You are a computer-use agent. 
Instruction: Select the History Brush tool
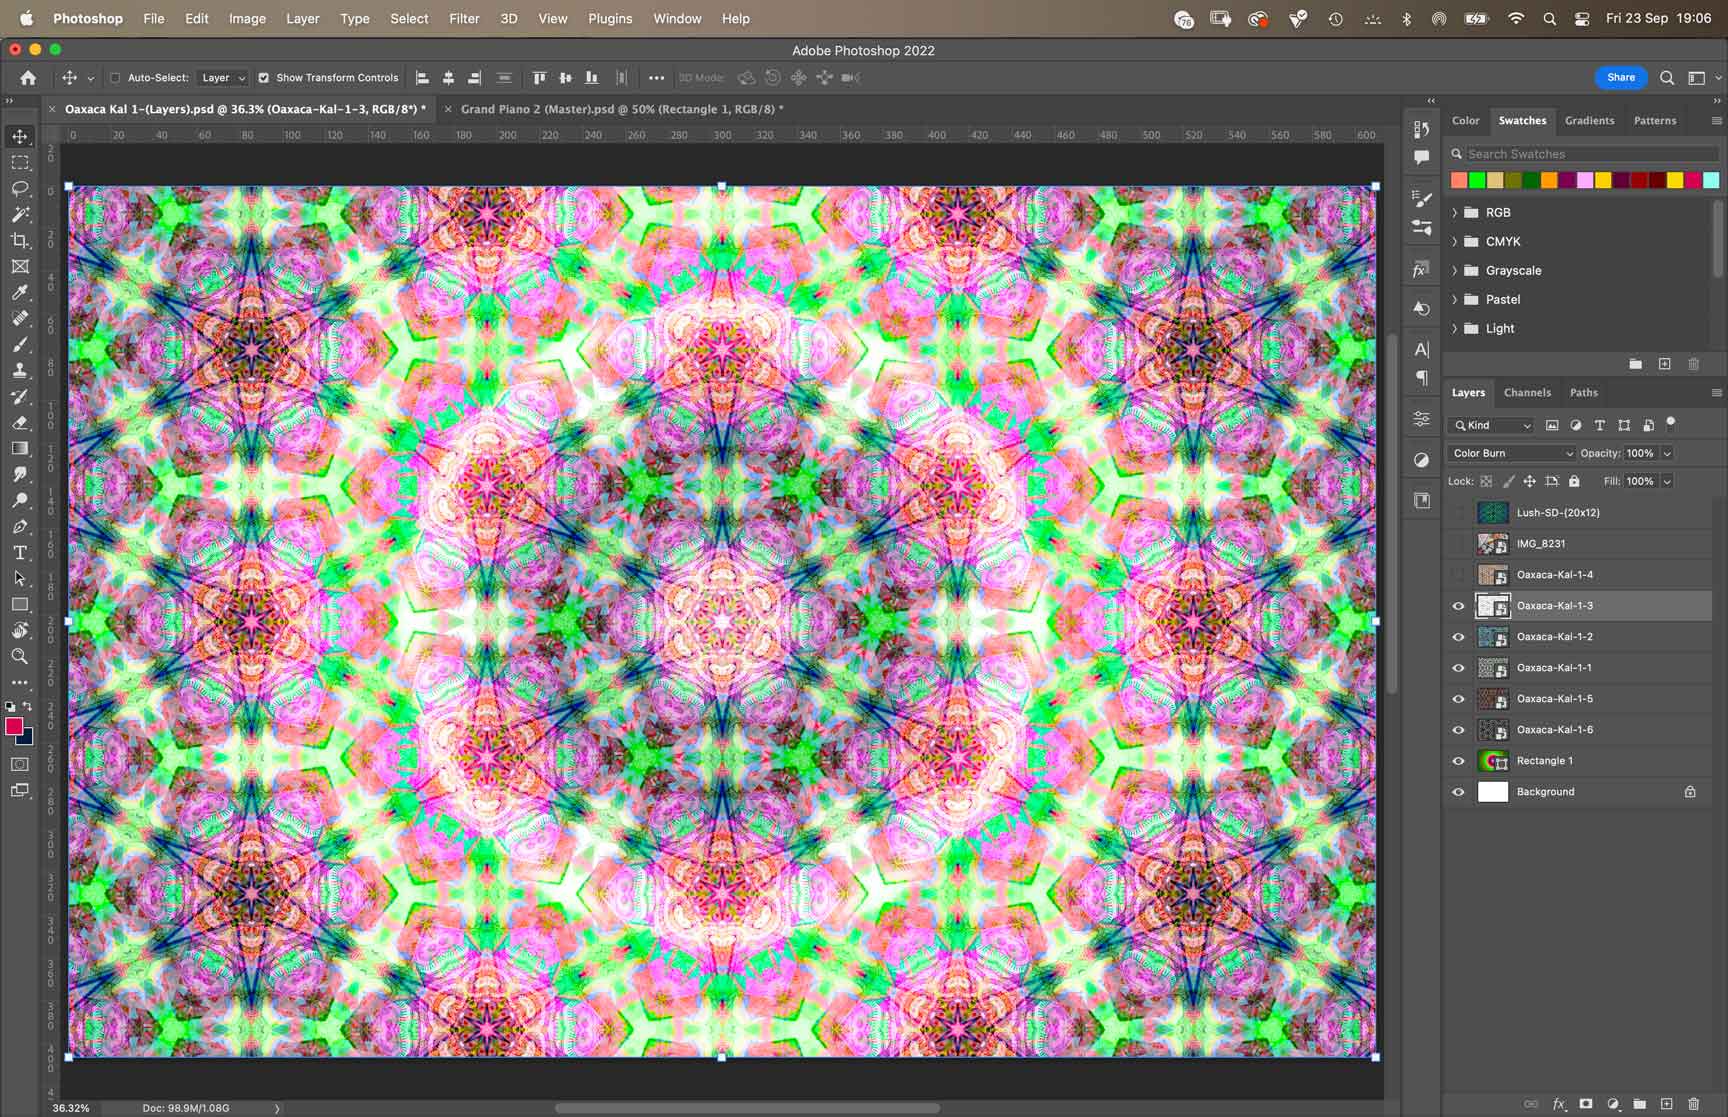20,396
